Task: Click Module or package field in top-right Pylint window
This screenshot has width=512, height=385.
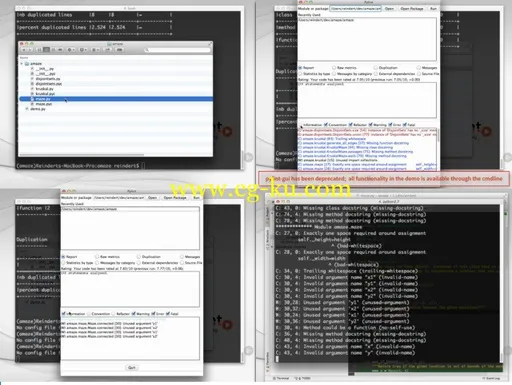Action: tap(355, 9)
